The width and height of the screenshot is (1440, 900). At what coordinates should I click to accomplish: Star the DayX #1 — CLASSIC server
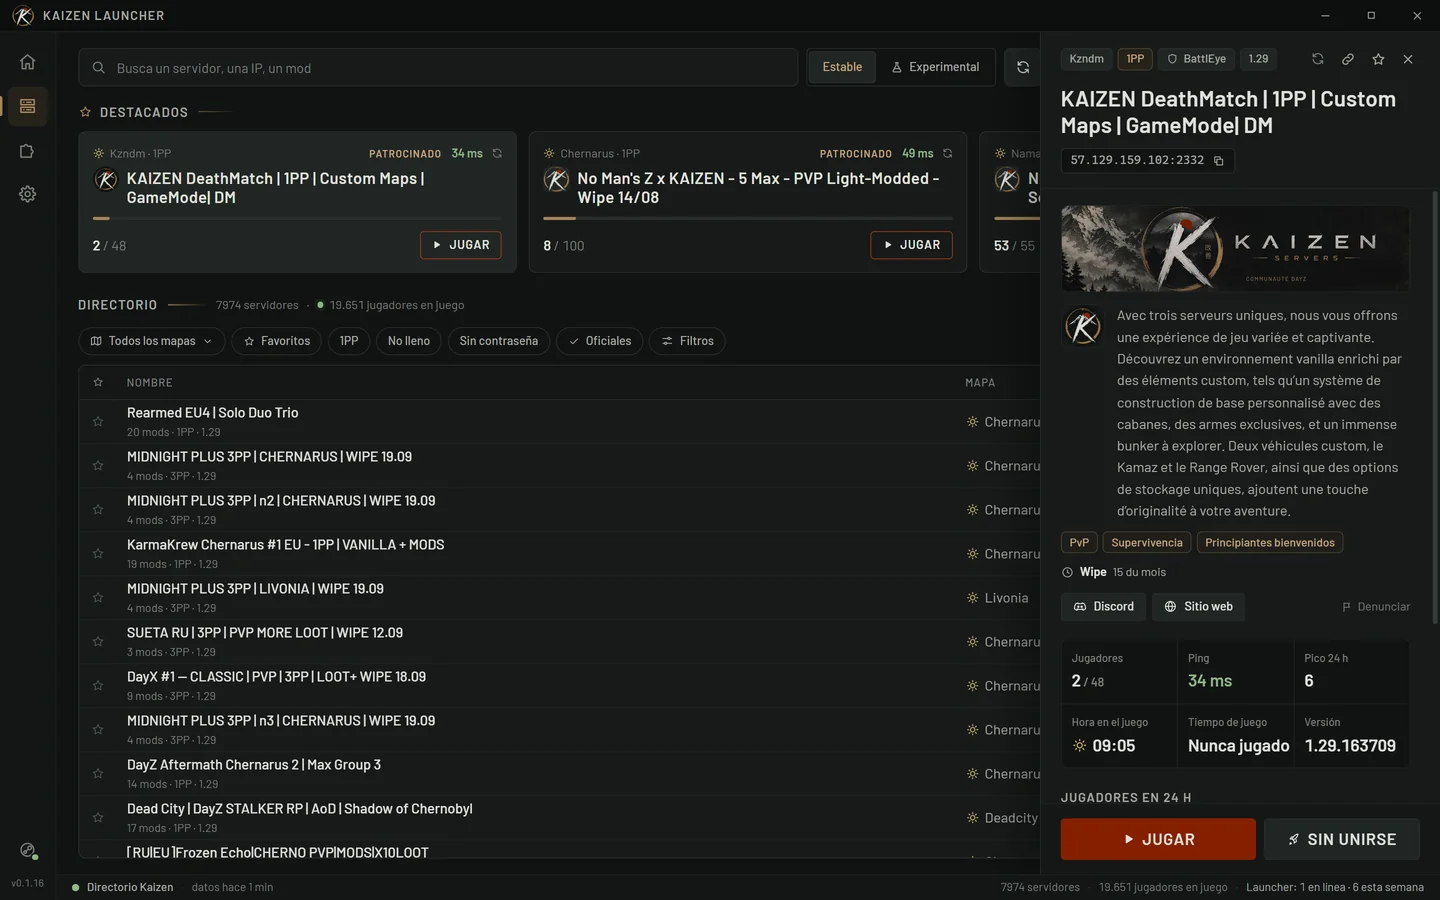(98, 686)
